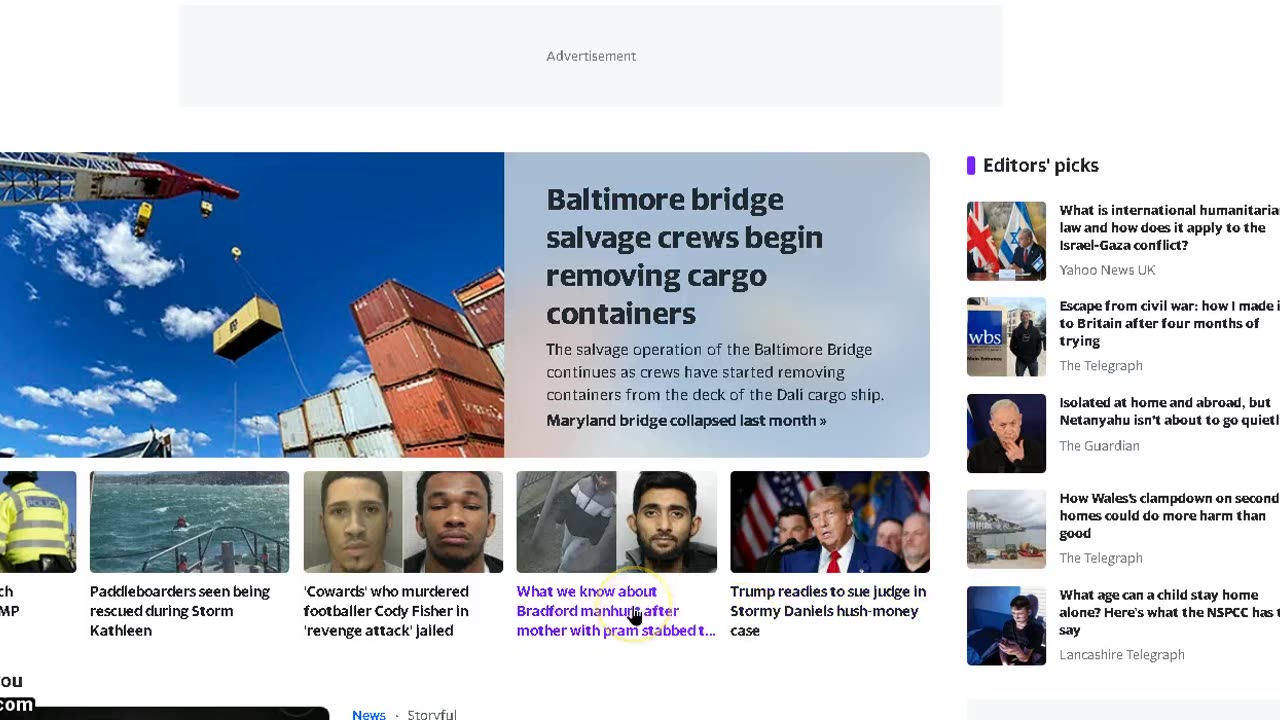Open 'Cowards who murdered footballer Cody Fisher' story
This screenshot has width=1280, height=720.
click(386, 611)
